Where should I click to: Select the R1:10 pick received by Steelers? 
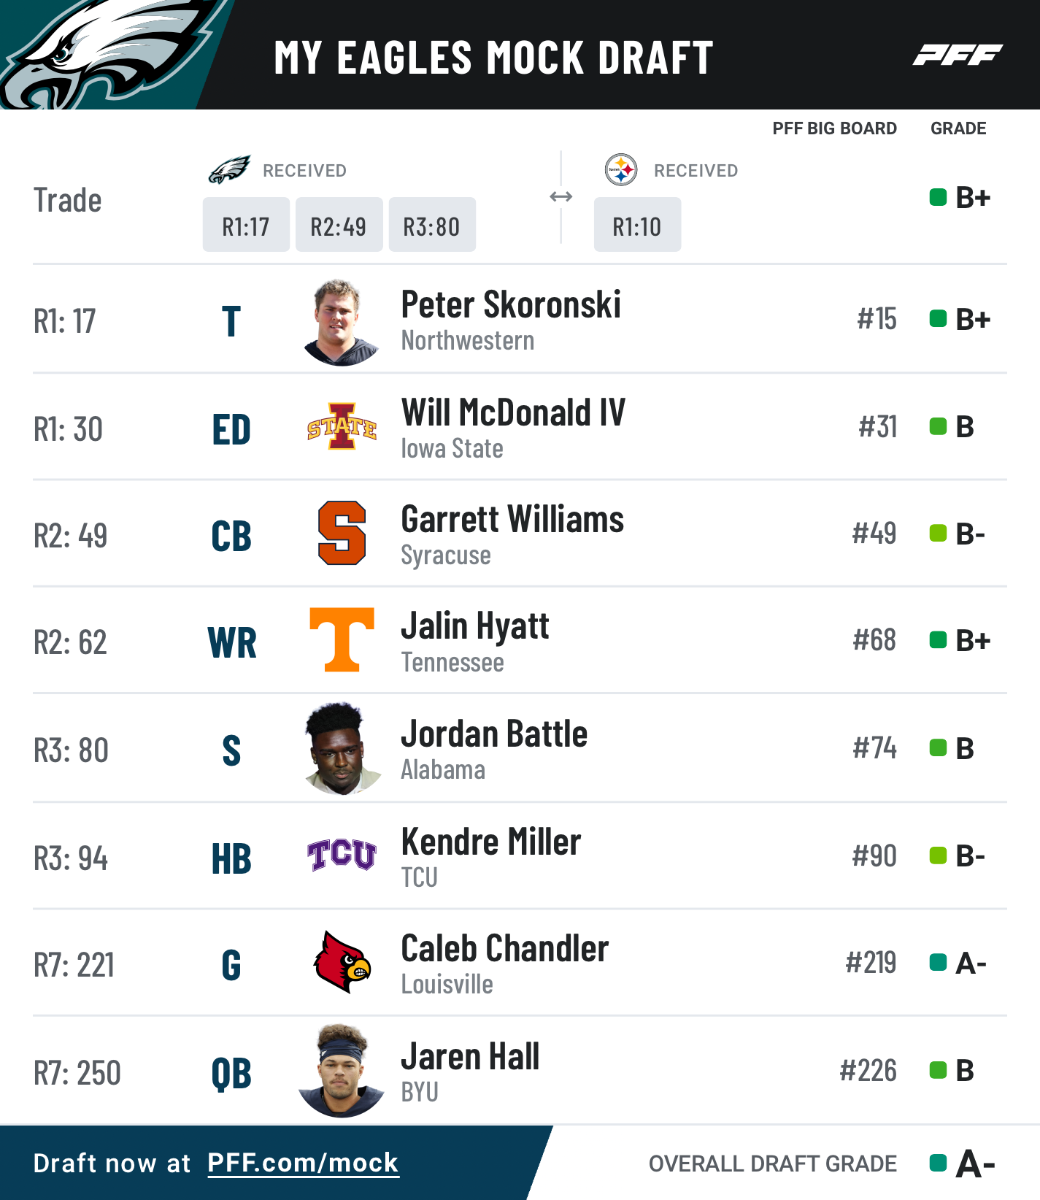tap(637, 226)
